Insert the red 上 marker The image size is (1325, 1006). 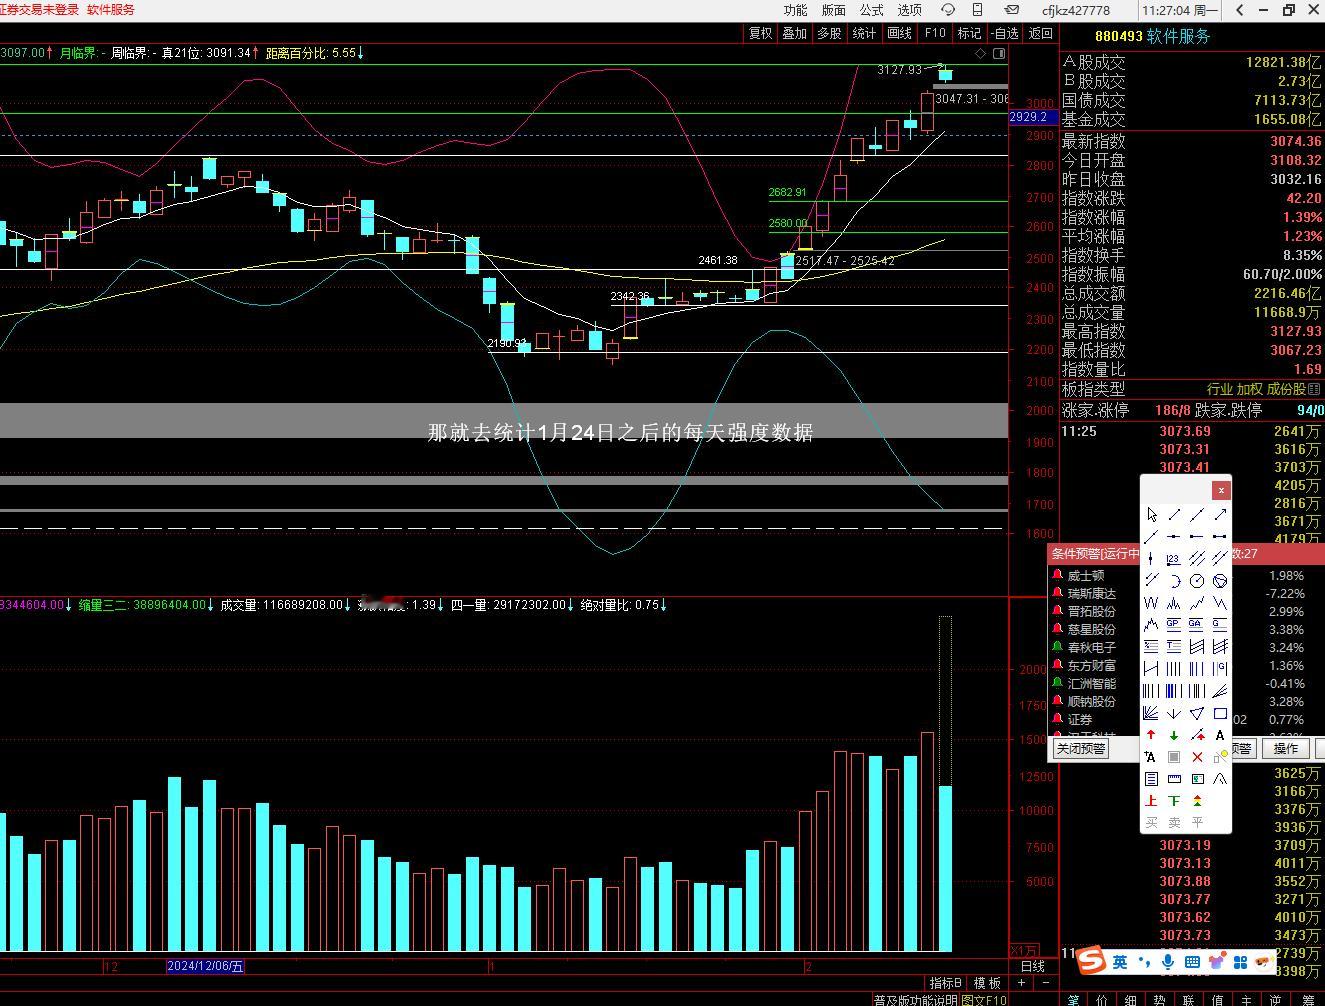(1151, 800)
